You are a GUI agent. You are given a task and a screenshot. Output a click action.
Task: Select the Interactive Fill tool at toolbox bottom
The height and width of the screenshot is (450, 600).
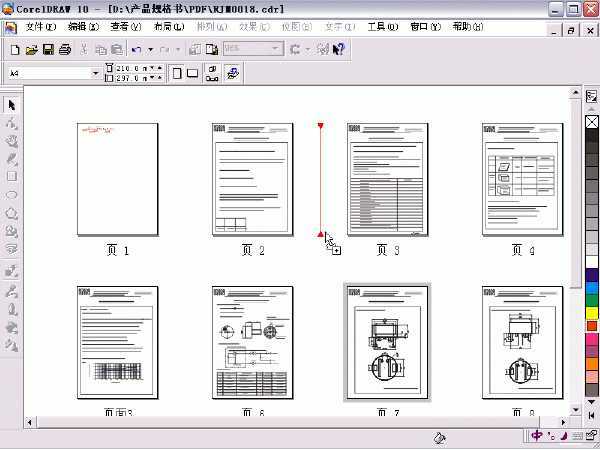click(x=11, y=345)
